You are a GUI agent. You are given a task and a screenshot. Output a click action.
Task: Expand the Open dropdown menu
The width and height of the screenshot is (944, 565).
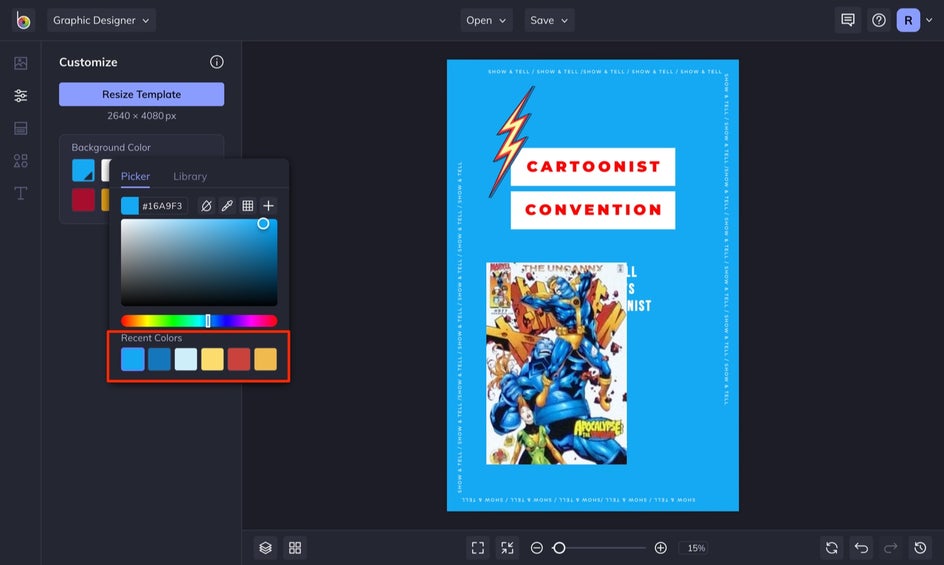pyautogui.click(x=486, y=20)
